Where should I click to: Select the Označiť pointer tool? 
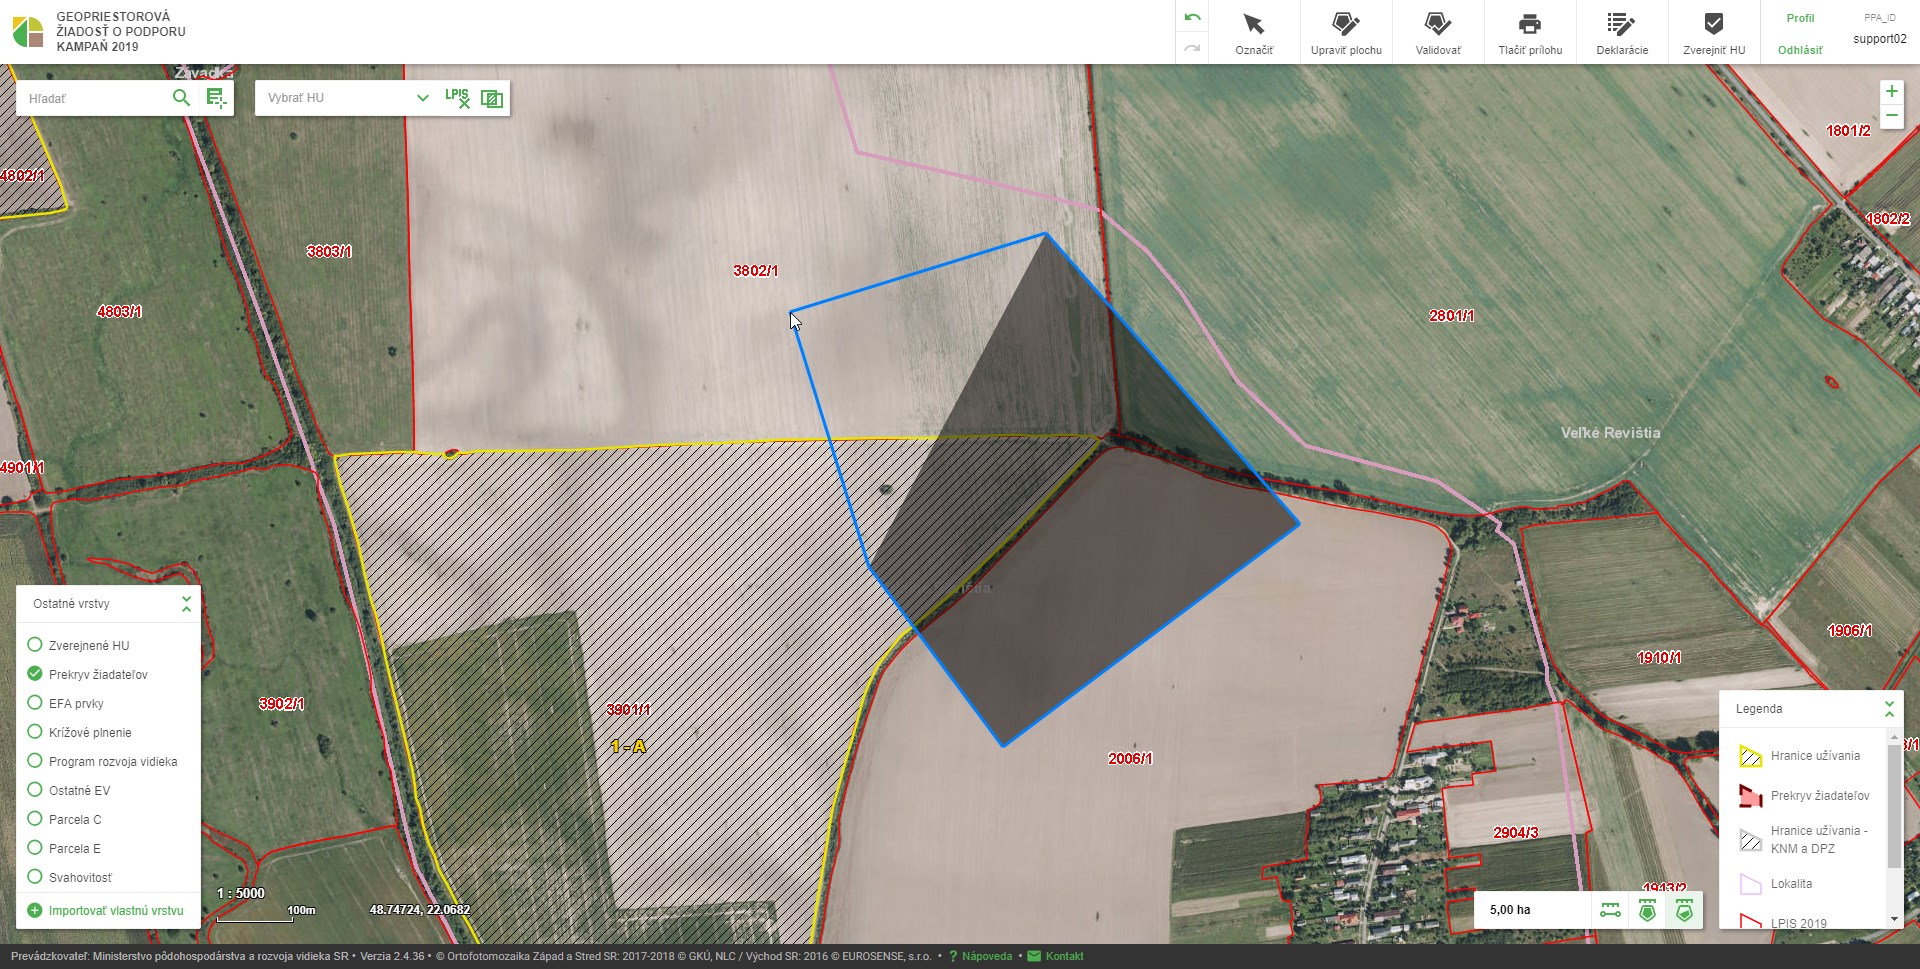(x=1254, y=33)
